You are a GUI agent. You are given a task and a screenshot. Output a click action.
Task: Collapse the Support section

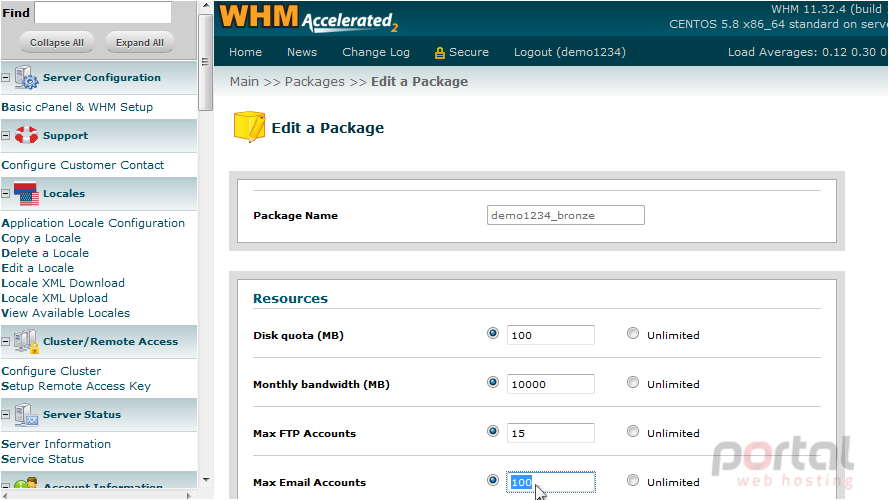[x=6, y=135]
